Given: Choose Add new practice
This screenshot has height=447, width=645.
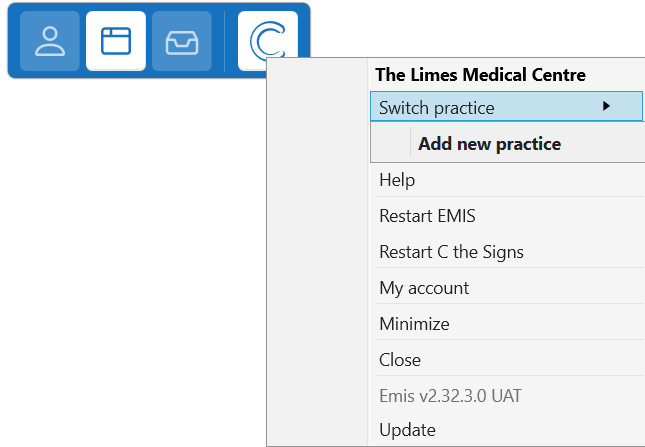Looking at the screenshot, I should tap(489, 144).
